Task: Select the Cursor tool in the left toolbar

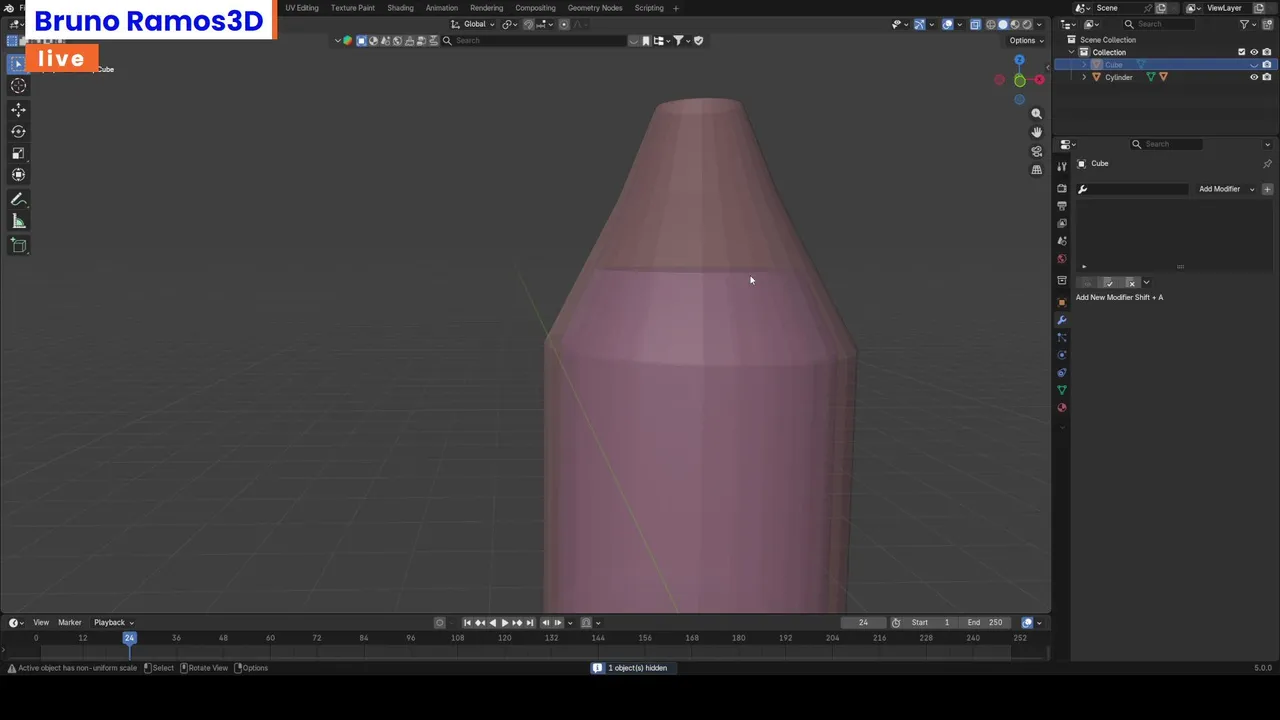Action: (18, 85)
